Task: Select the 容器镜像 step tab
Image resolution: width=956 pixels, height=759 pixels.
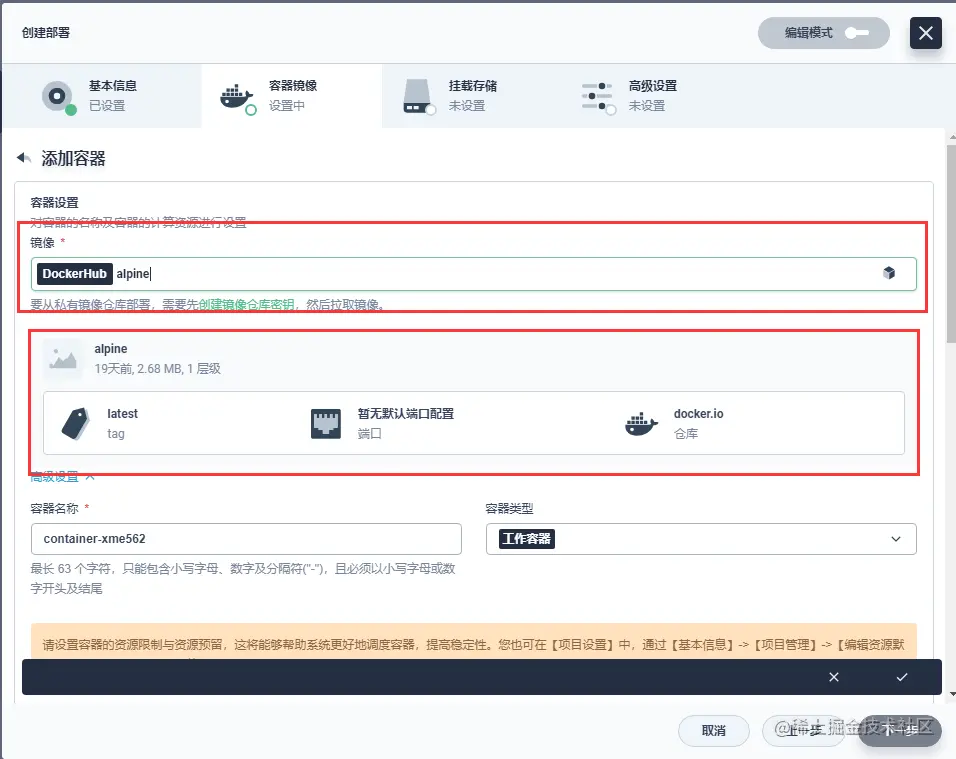Action: [x=291, y=96]
